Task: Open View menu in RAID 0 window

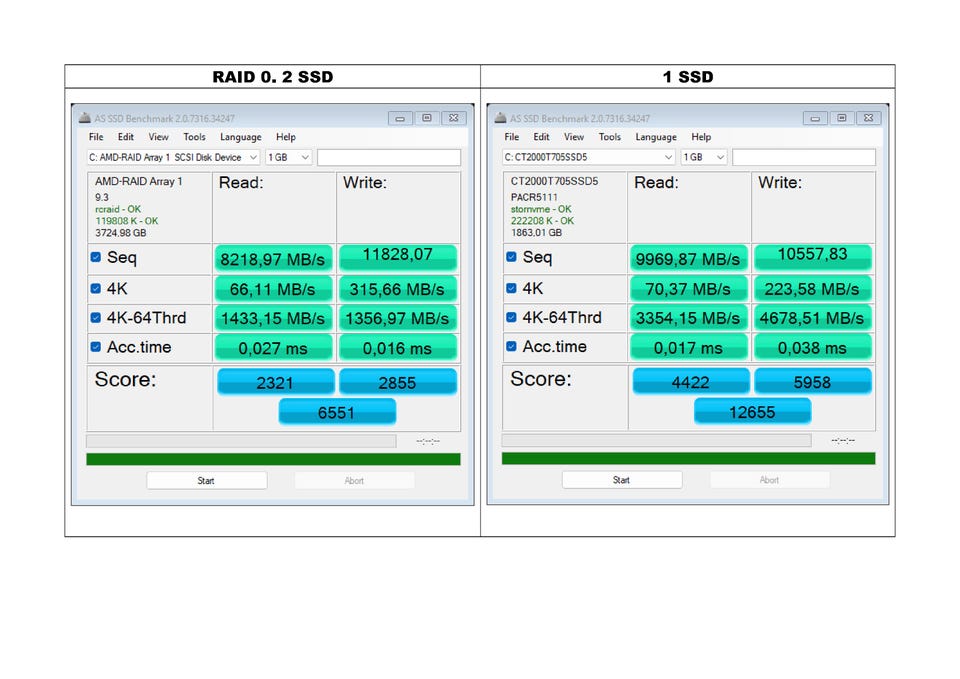Action: click(x=159, y=137)
